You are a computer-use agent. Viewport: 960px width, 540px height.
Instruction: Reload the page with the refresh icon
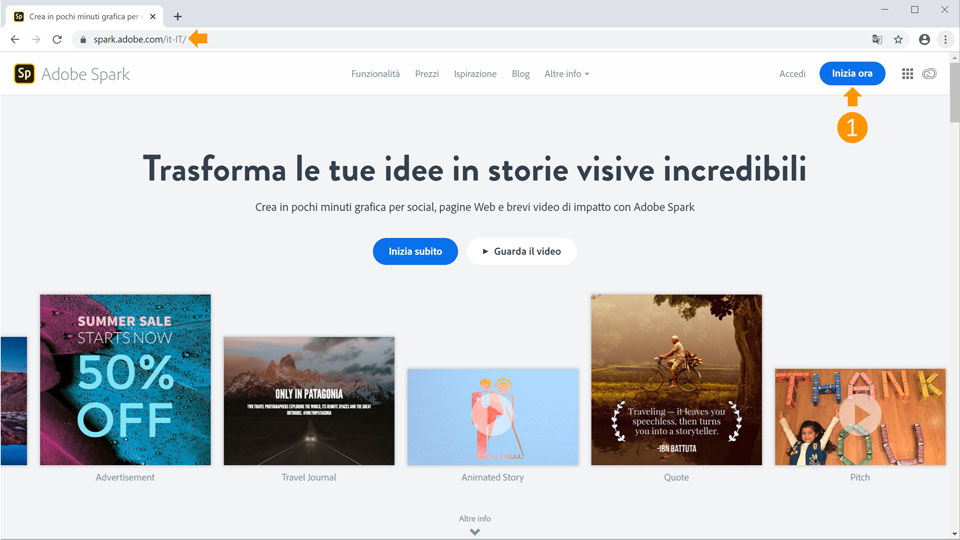coord(57,39)
